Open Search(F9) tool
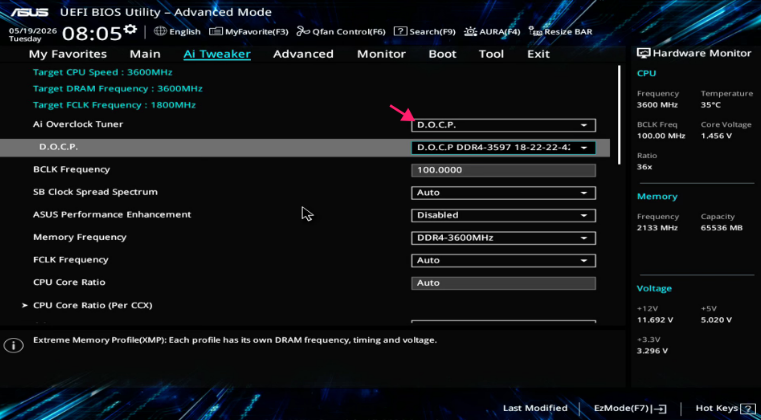The height and width of the screenshot is (420, 761). pos(425,32)
